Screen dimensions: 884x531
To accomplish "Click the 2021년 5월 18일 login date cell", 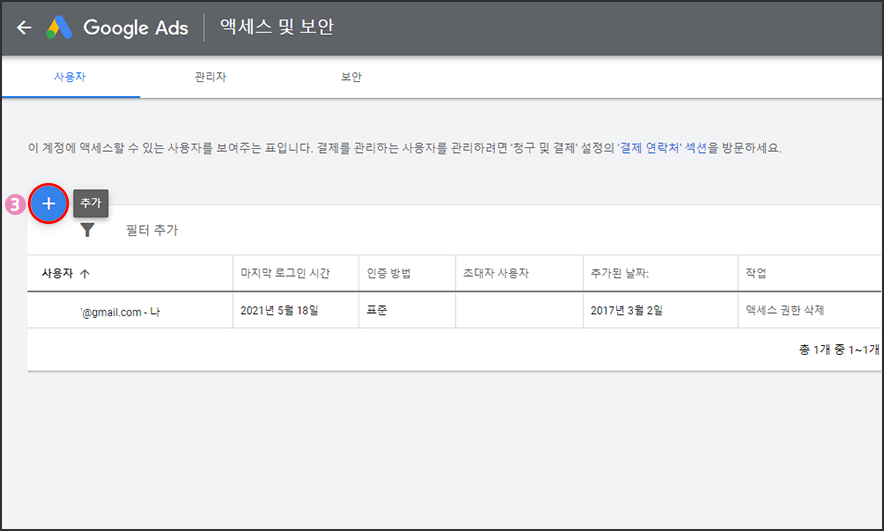I will [x=279, y=310].
